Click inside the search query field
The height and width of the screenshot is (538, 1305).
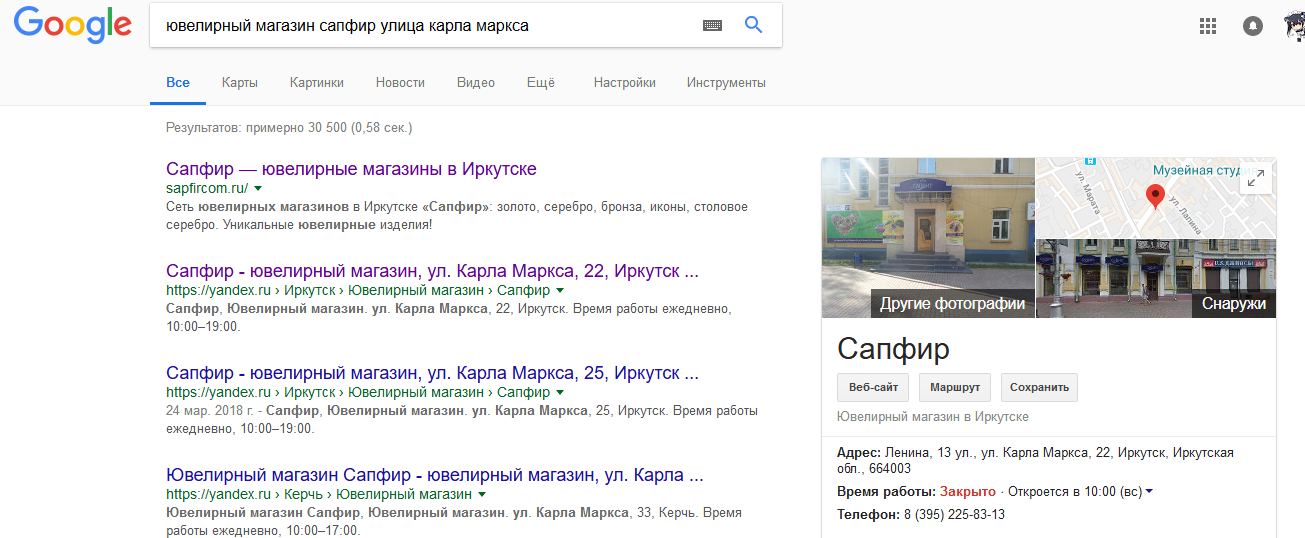click(425, 26)
